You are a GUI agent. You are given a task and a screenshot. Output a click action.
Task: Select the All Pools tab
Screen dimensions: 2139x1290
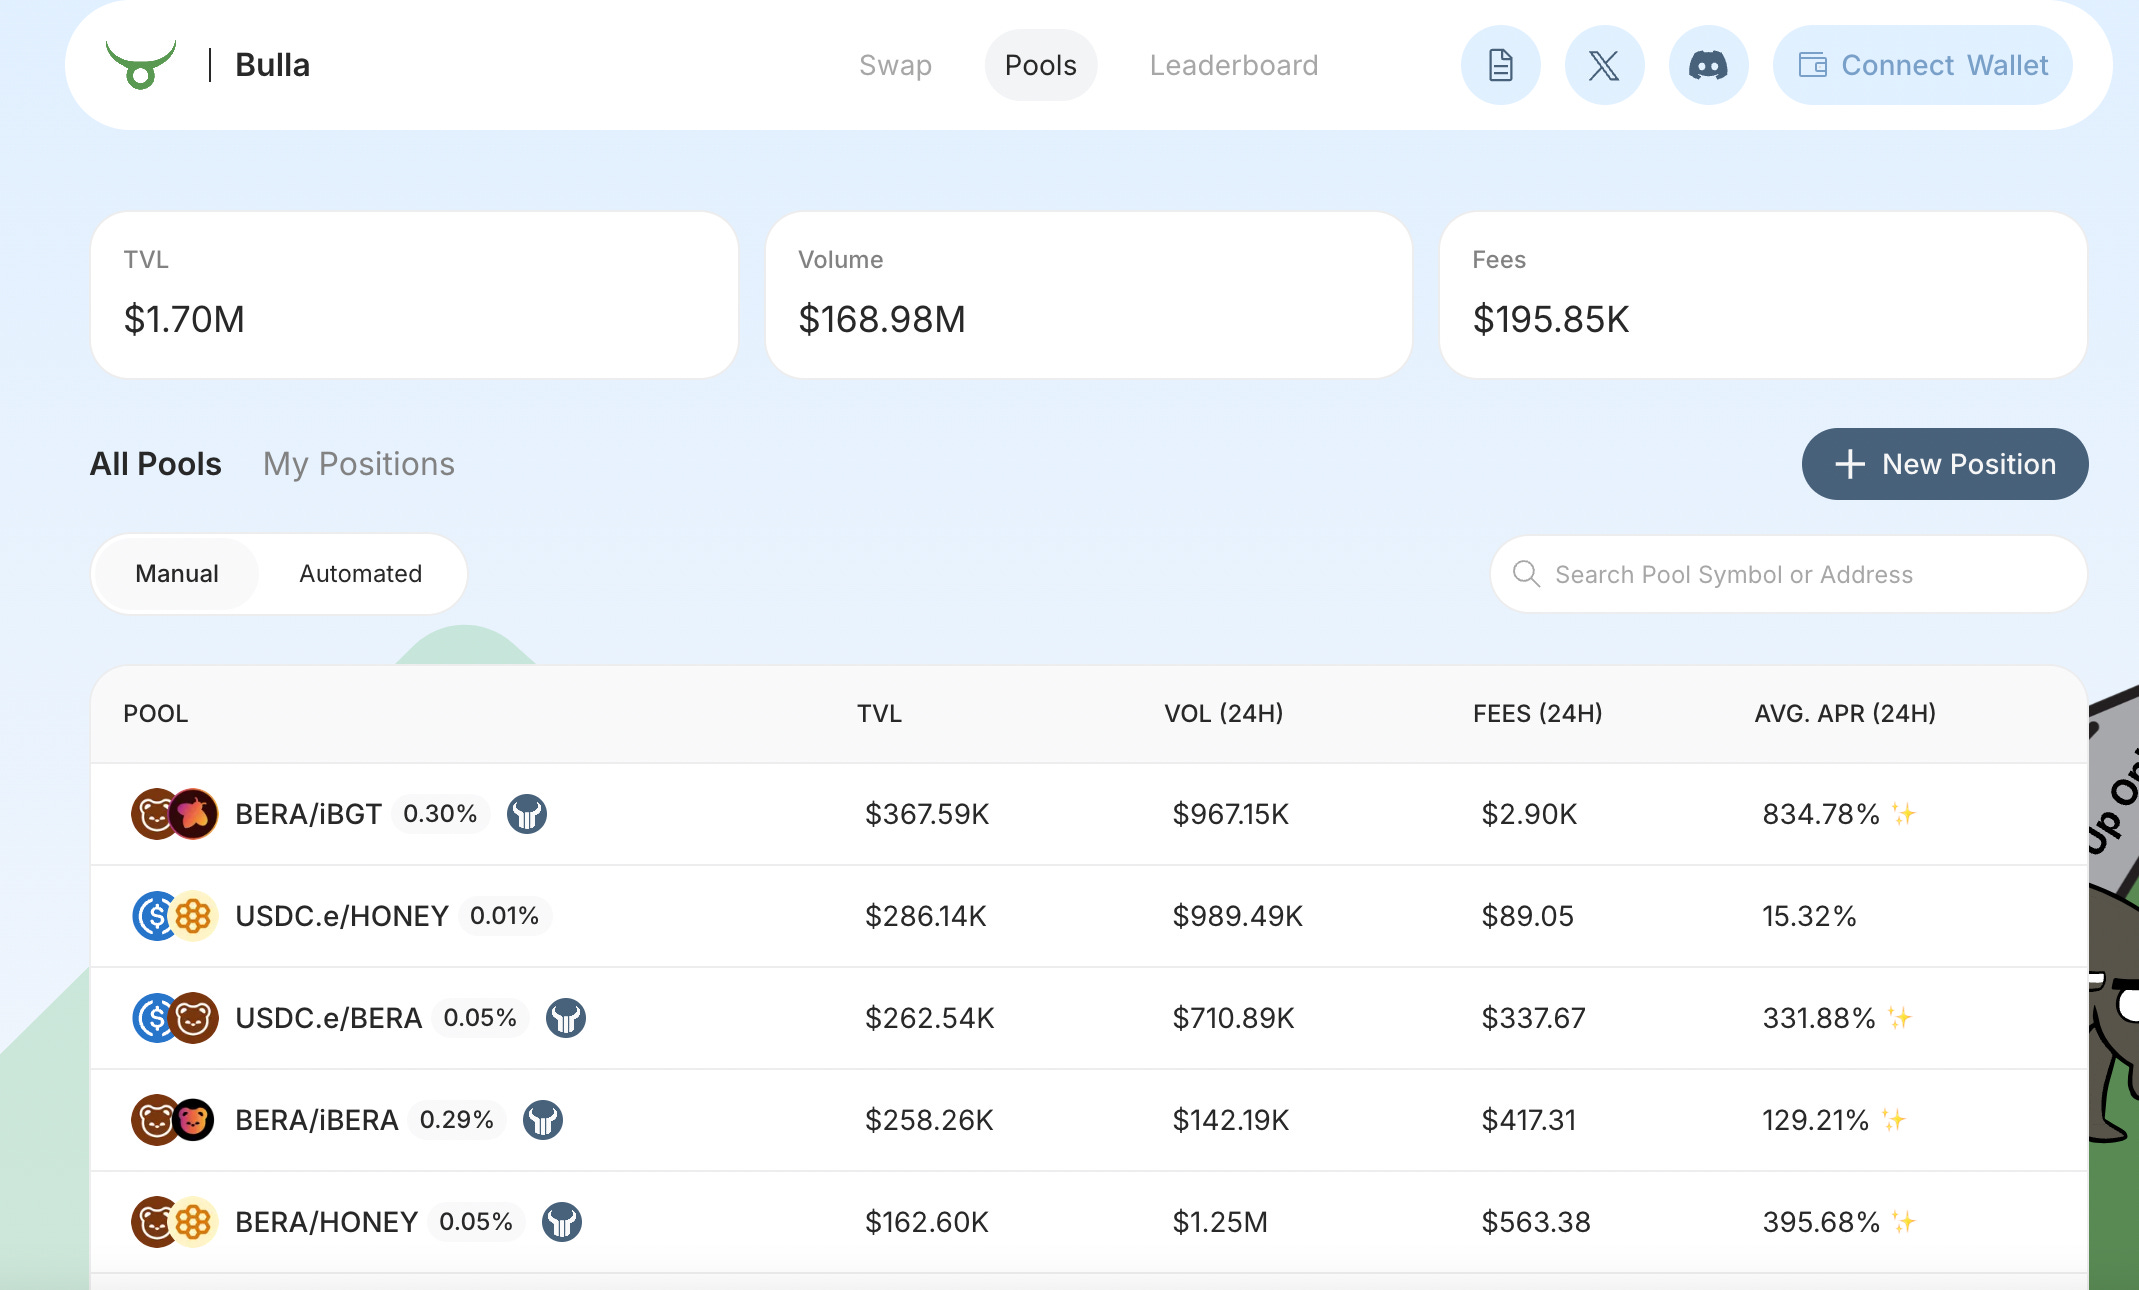click(x=156, y=464)
